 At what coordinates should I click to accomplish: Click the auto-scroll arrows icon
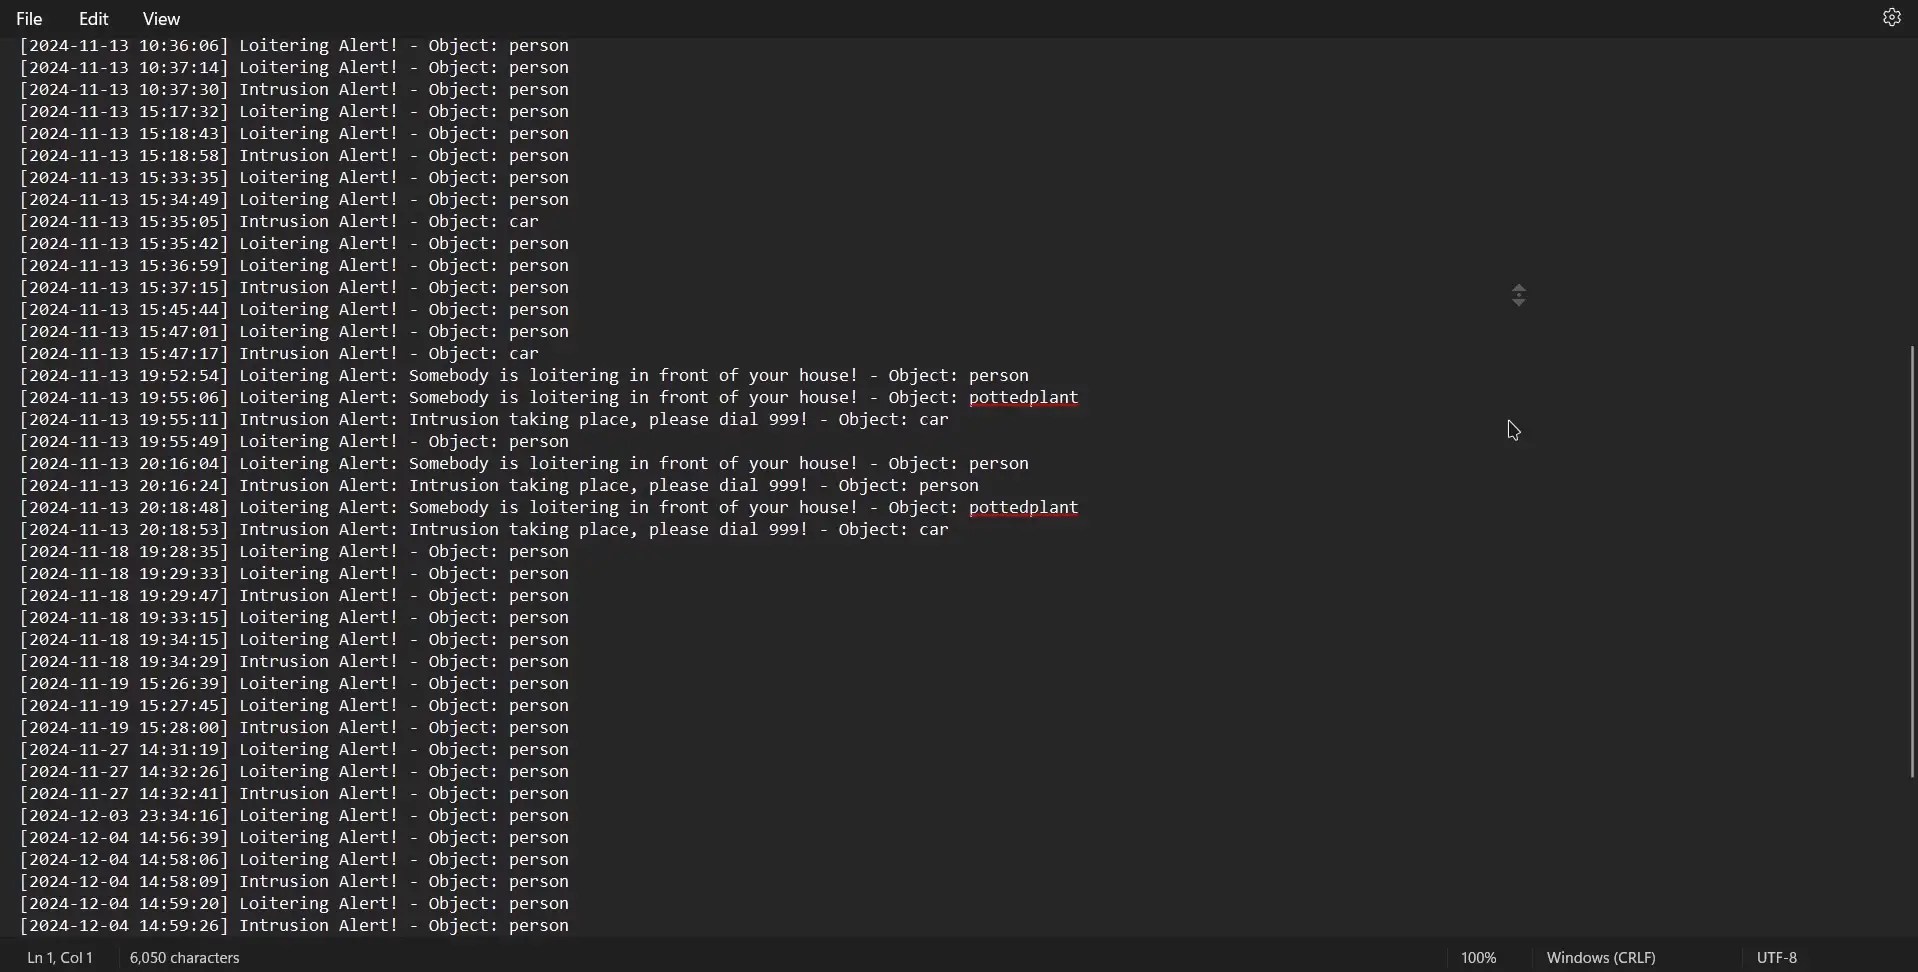(x=1519, y=296)
